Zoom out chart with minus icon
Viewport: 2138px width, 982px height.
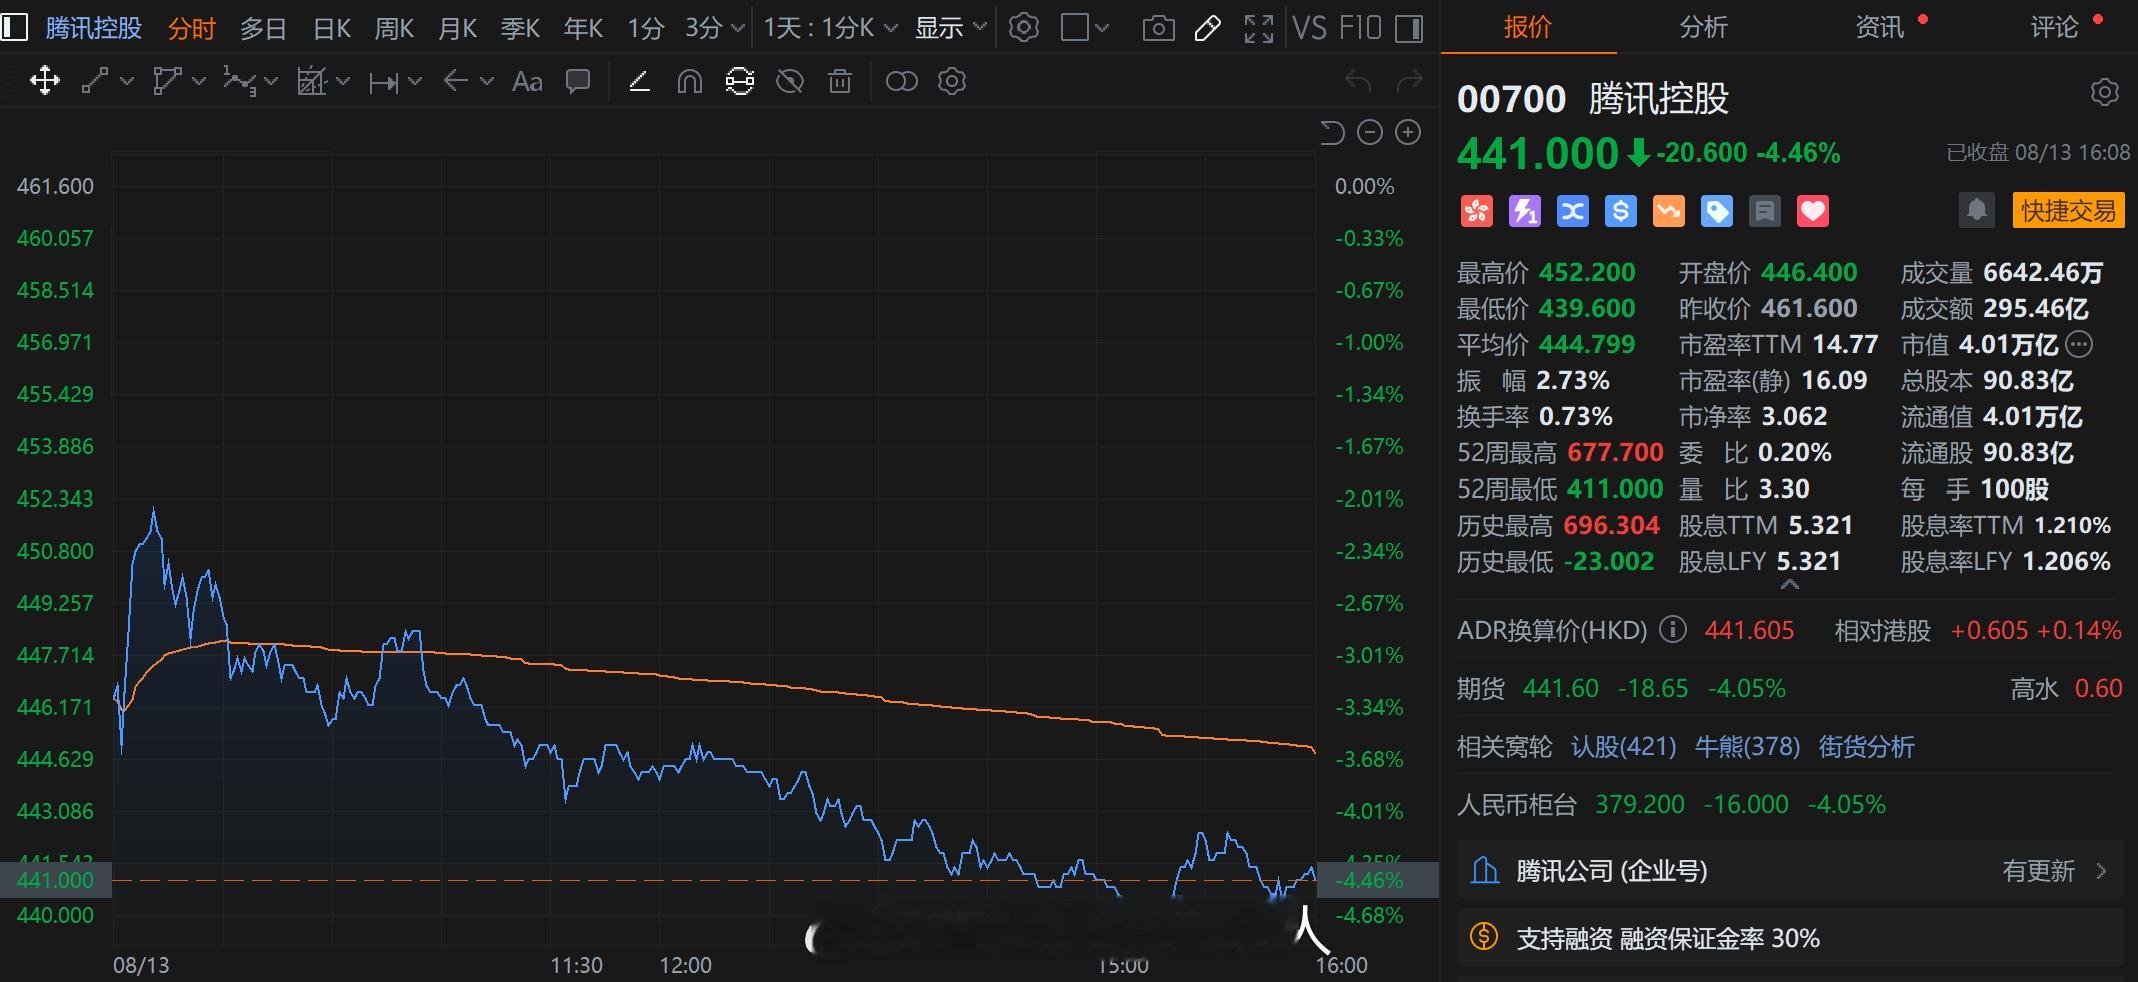tap(1370, 132)
